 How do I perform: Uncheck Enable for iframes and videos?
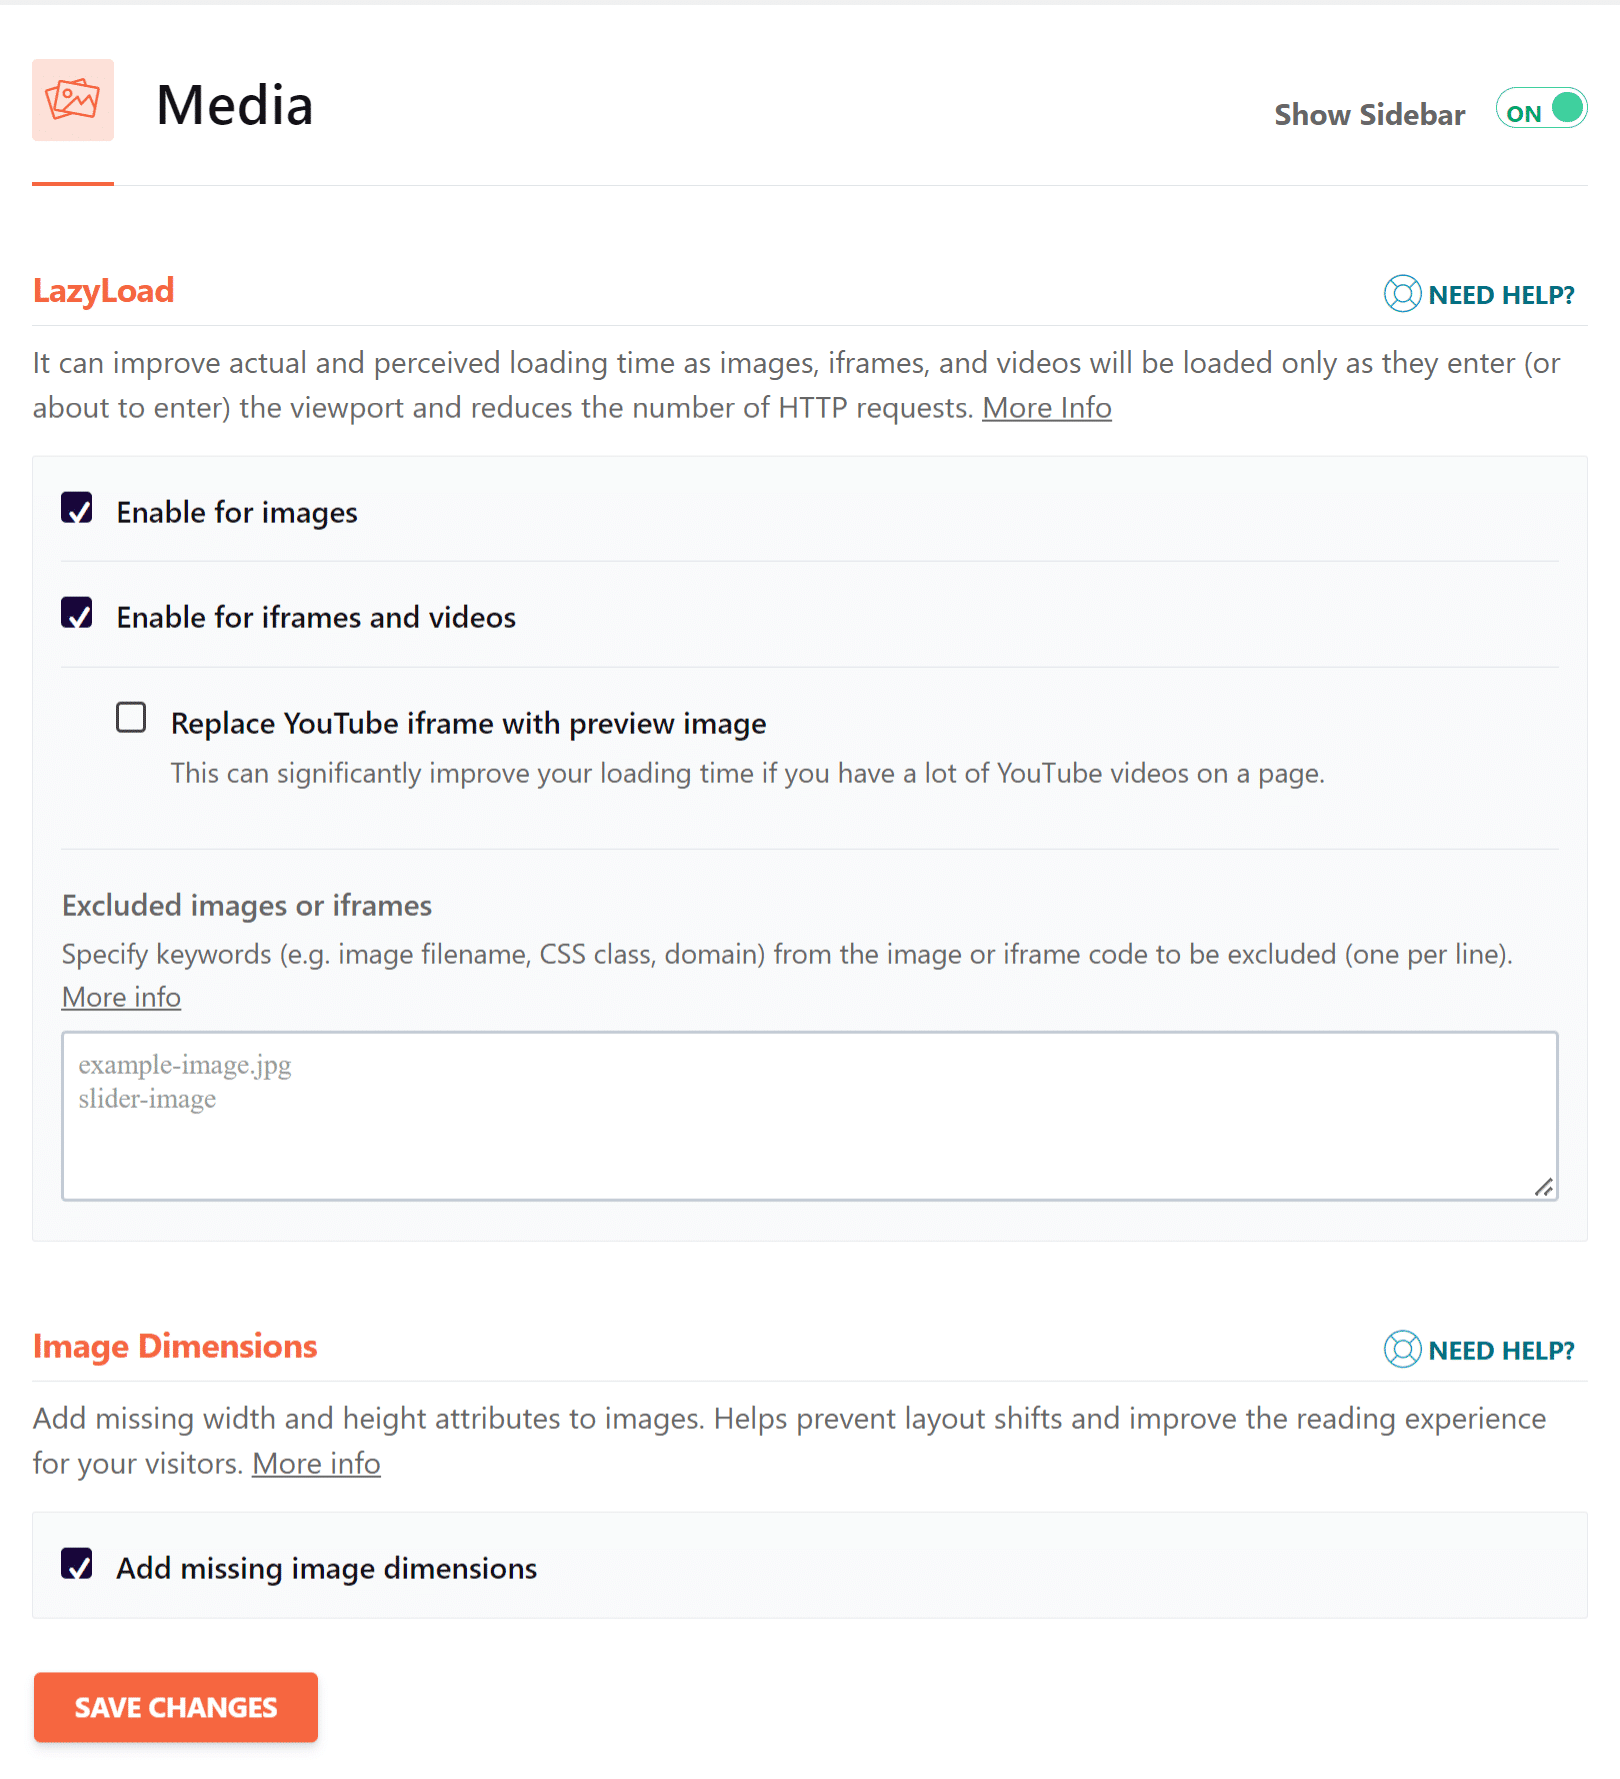tap(76, 615)
